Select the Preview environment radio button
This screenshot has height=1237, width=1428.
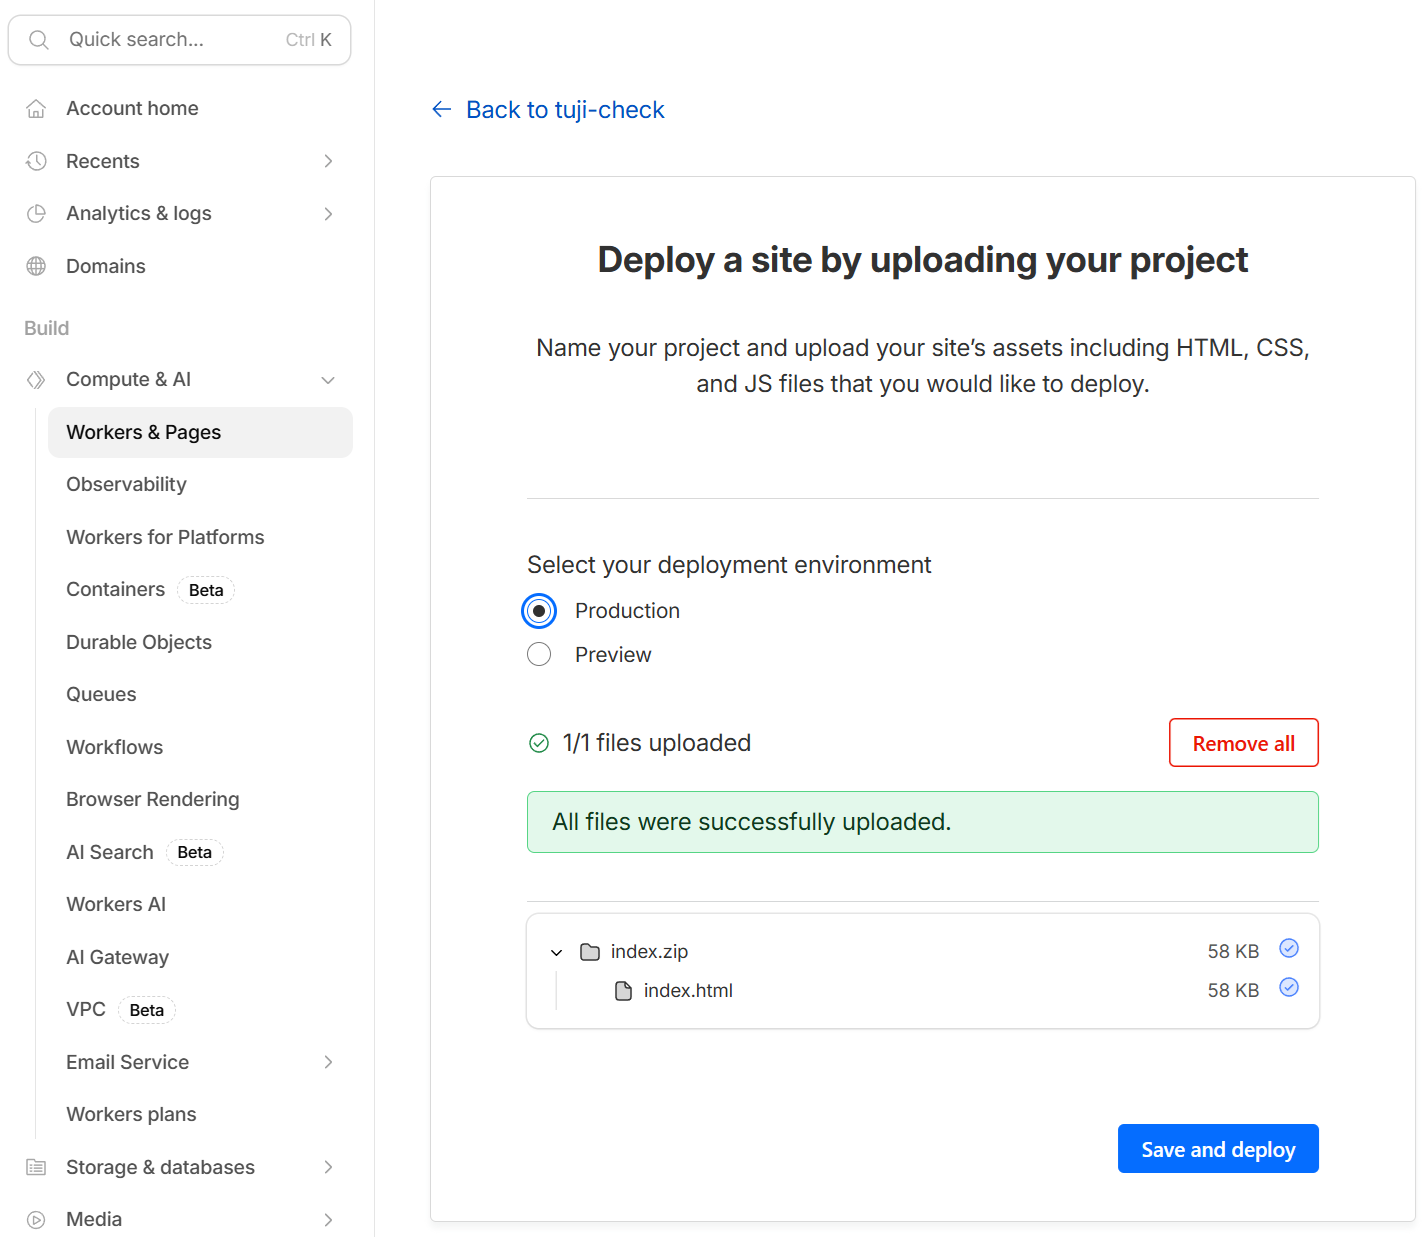pos(539,655)
